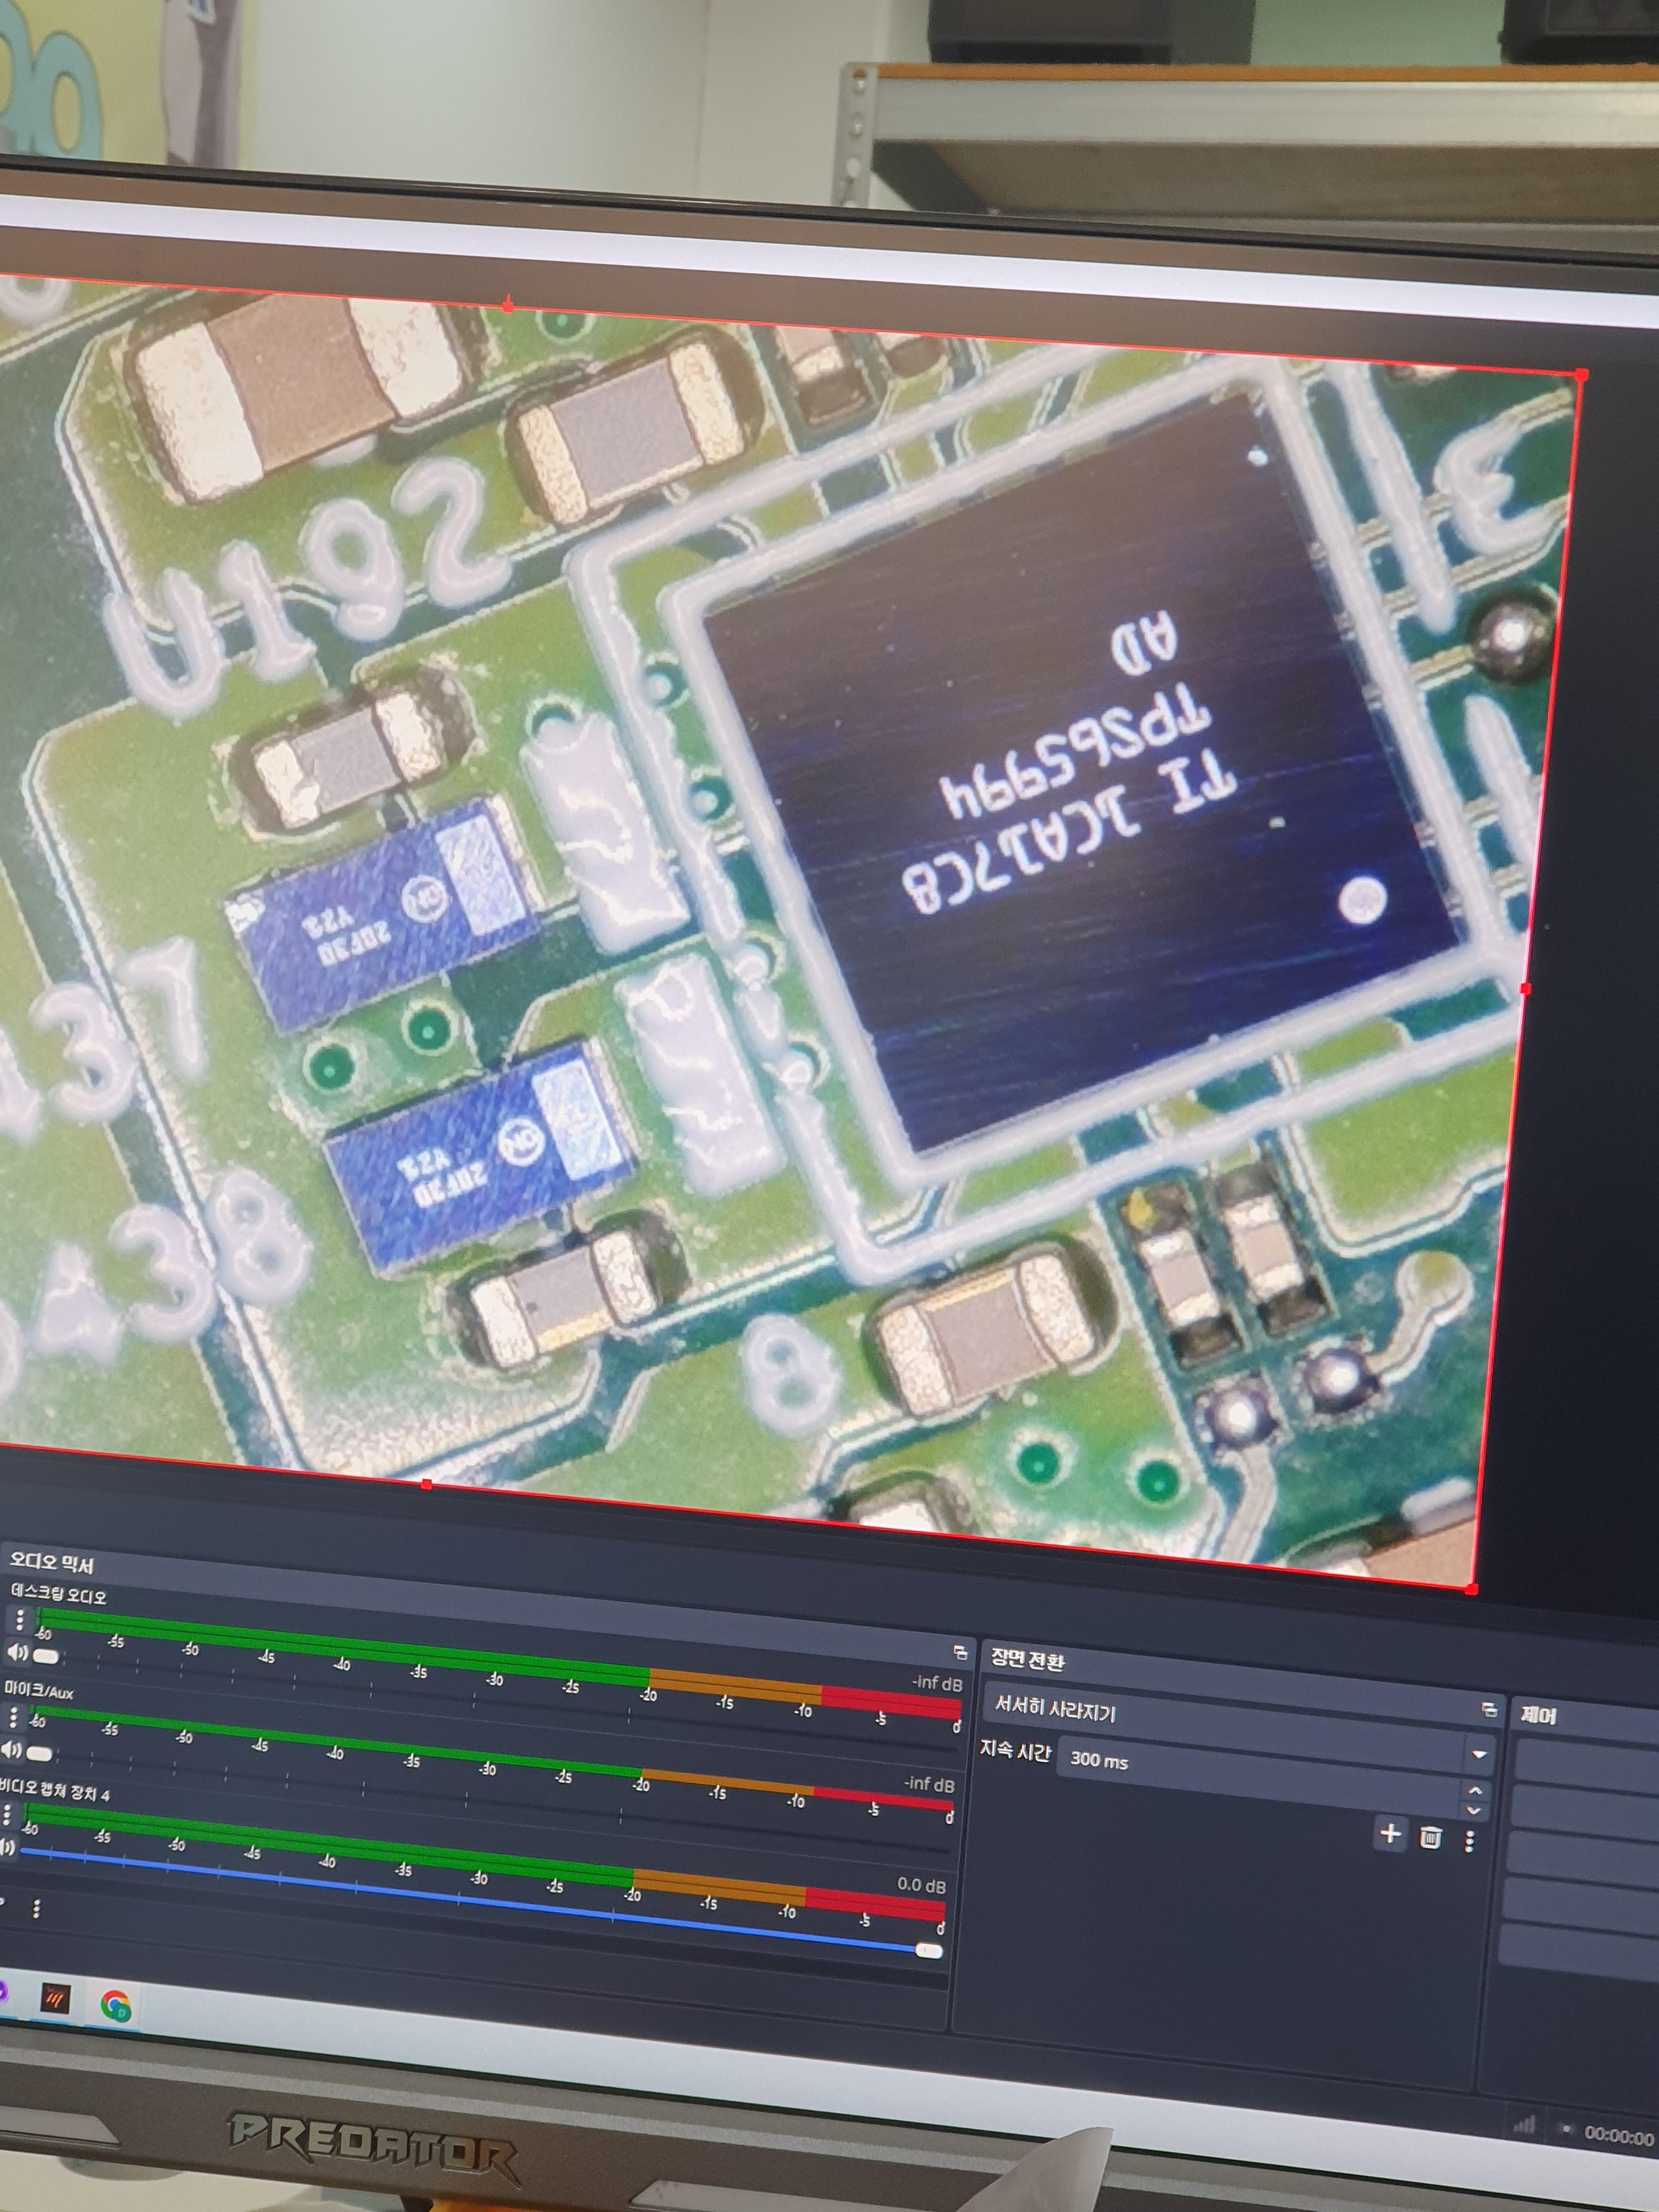Open the 비디오 캡쳐 장치 4 three-dot menu
Viewport: 1659px width, 2212px height.
(x=7, y=1814)
